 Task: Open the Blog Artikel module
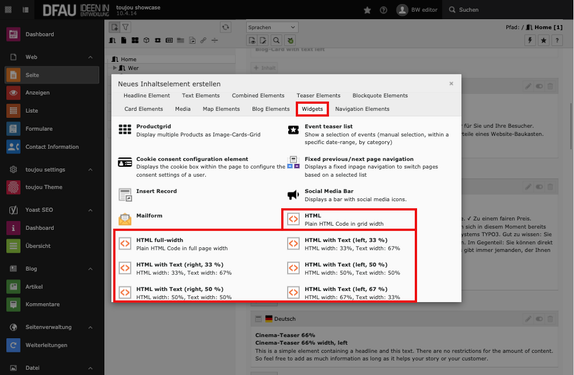[13, 287]
